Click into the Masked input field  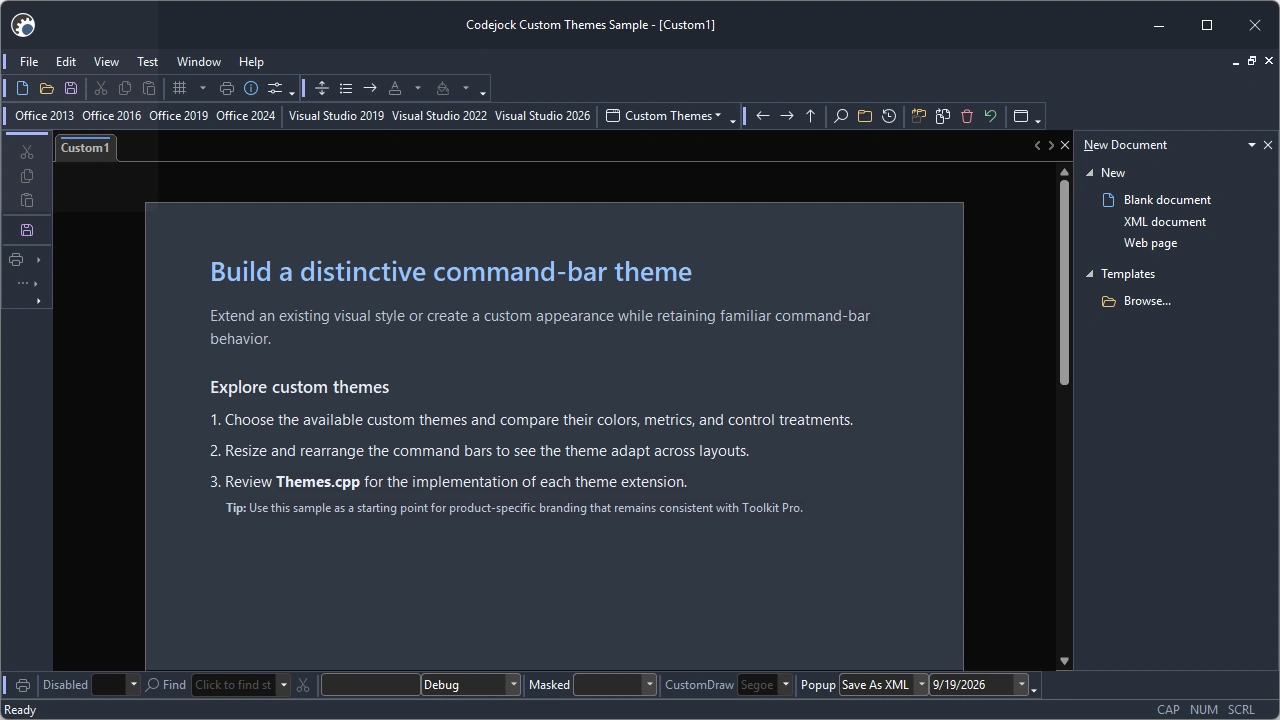[x=608, y=685]
